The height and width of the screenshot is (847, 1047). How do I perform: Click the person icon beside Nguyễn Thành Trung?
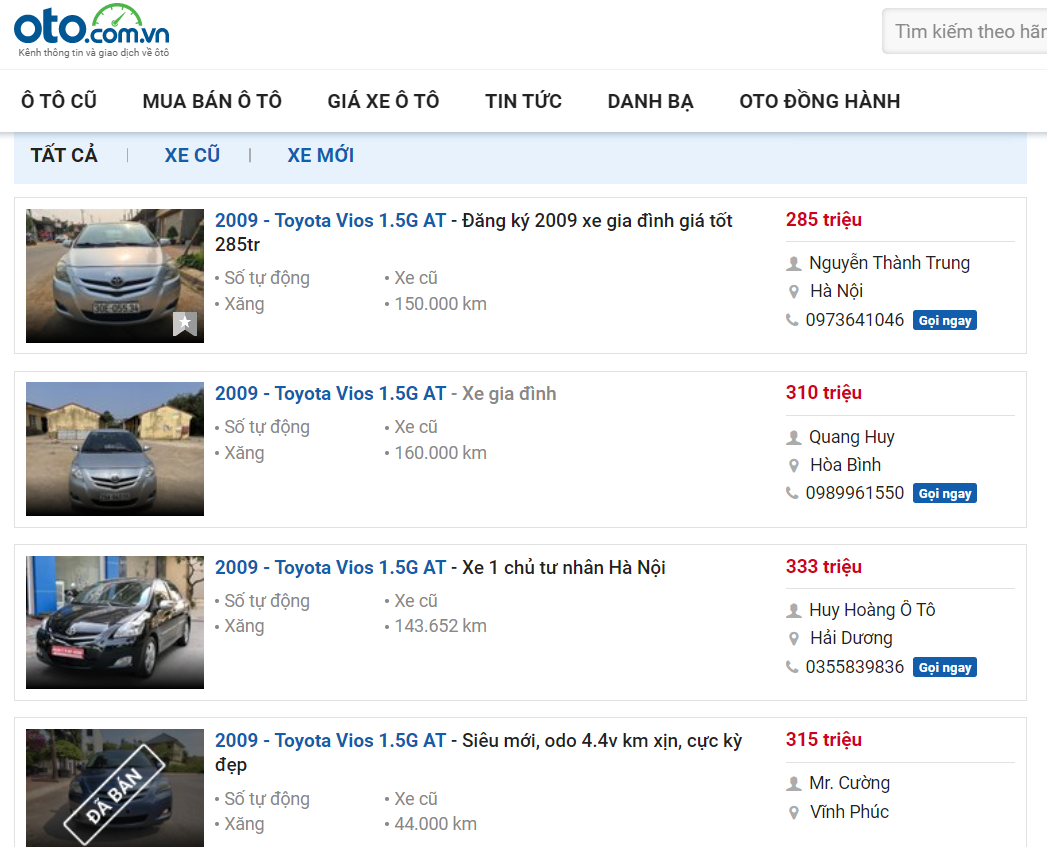click(x=793, y=263)
